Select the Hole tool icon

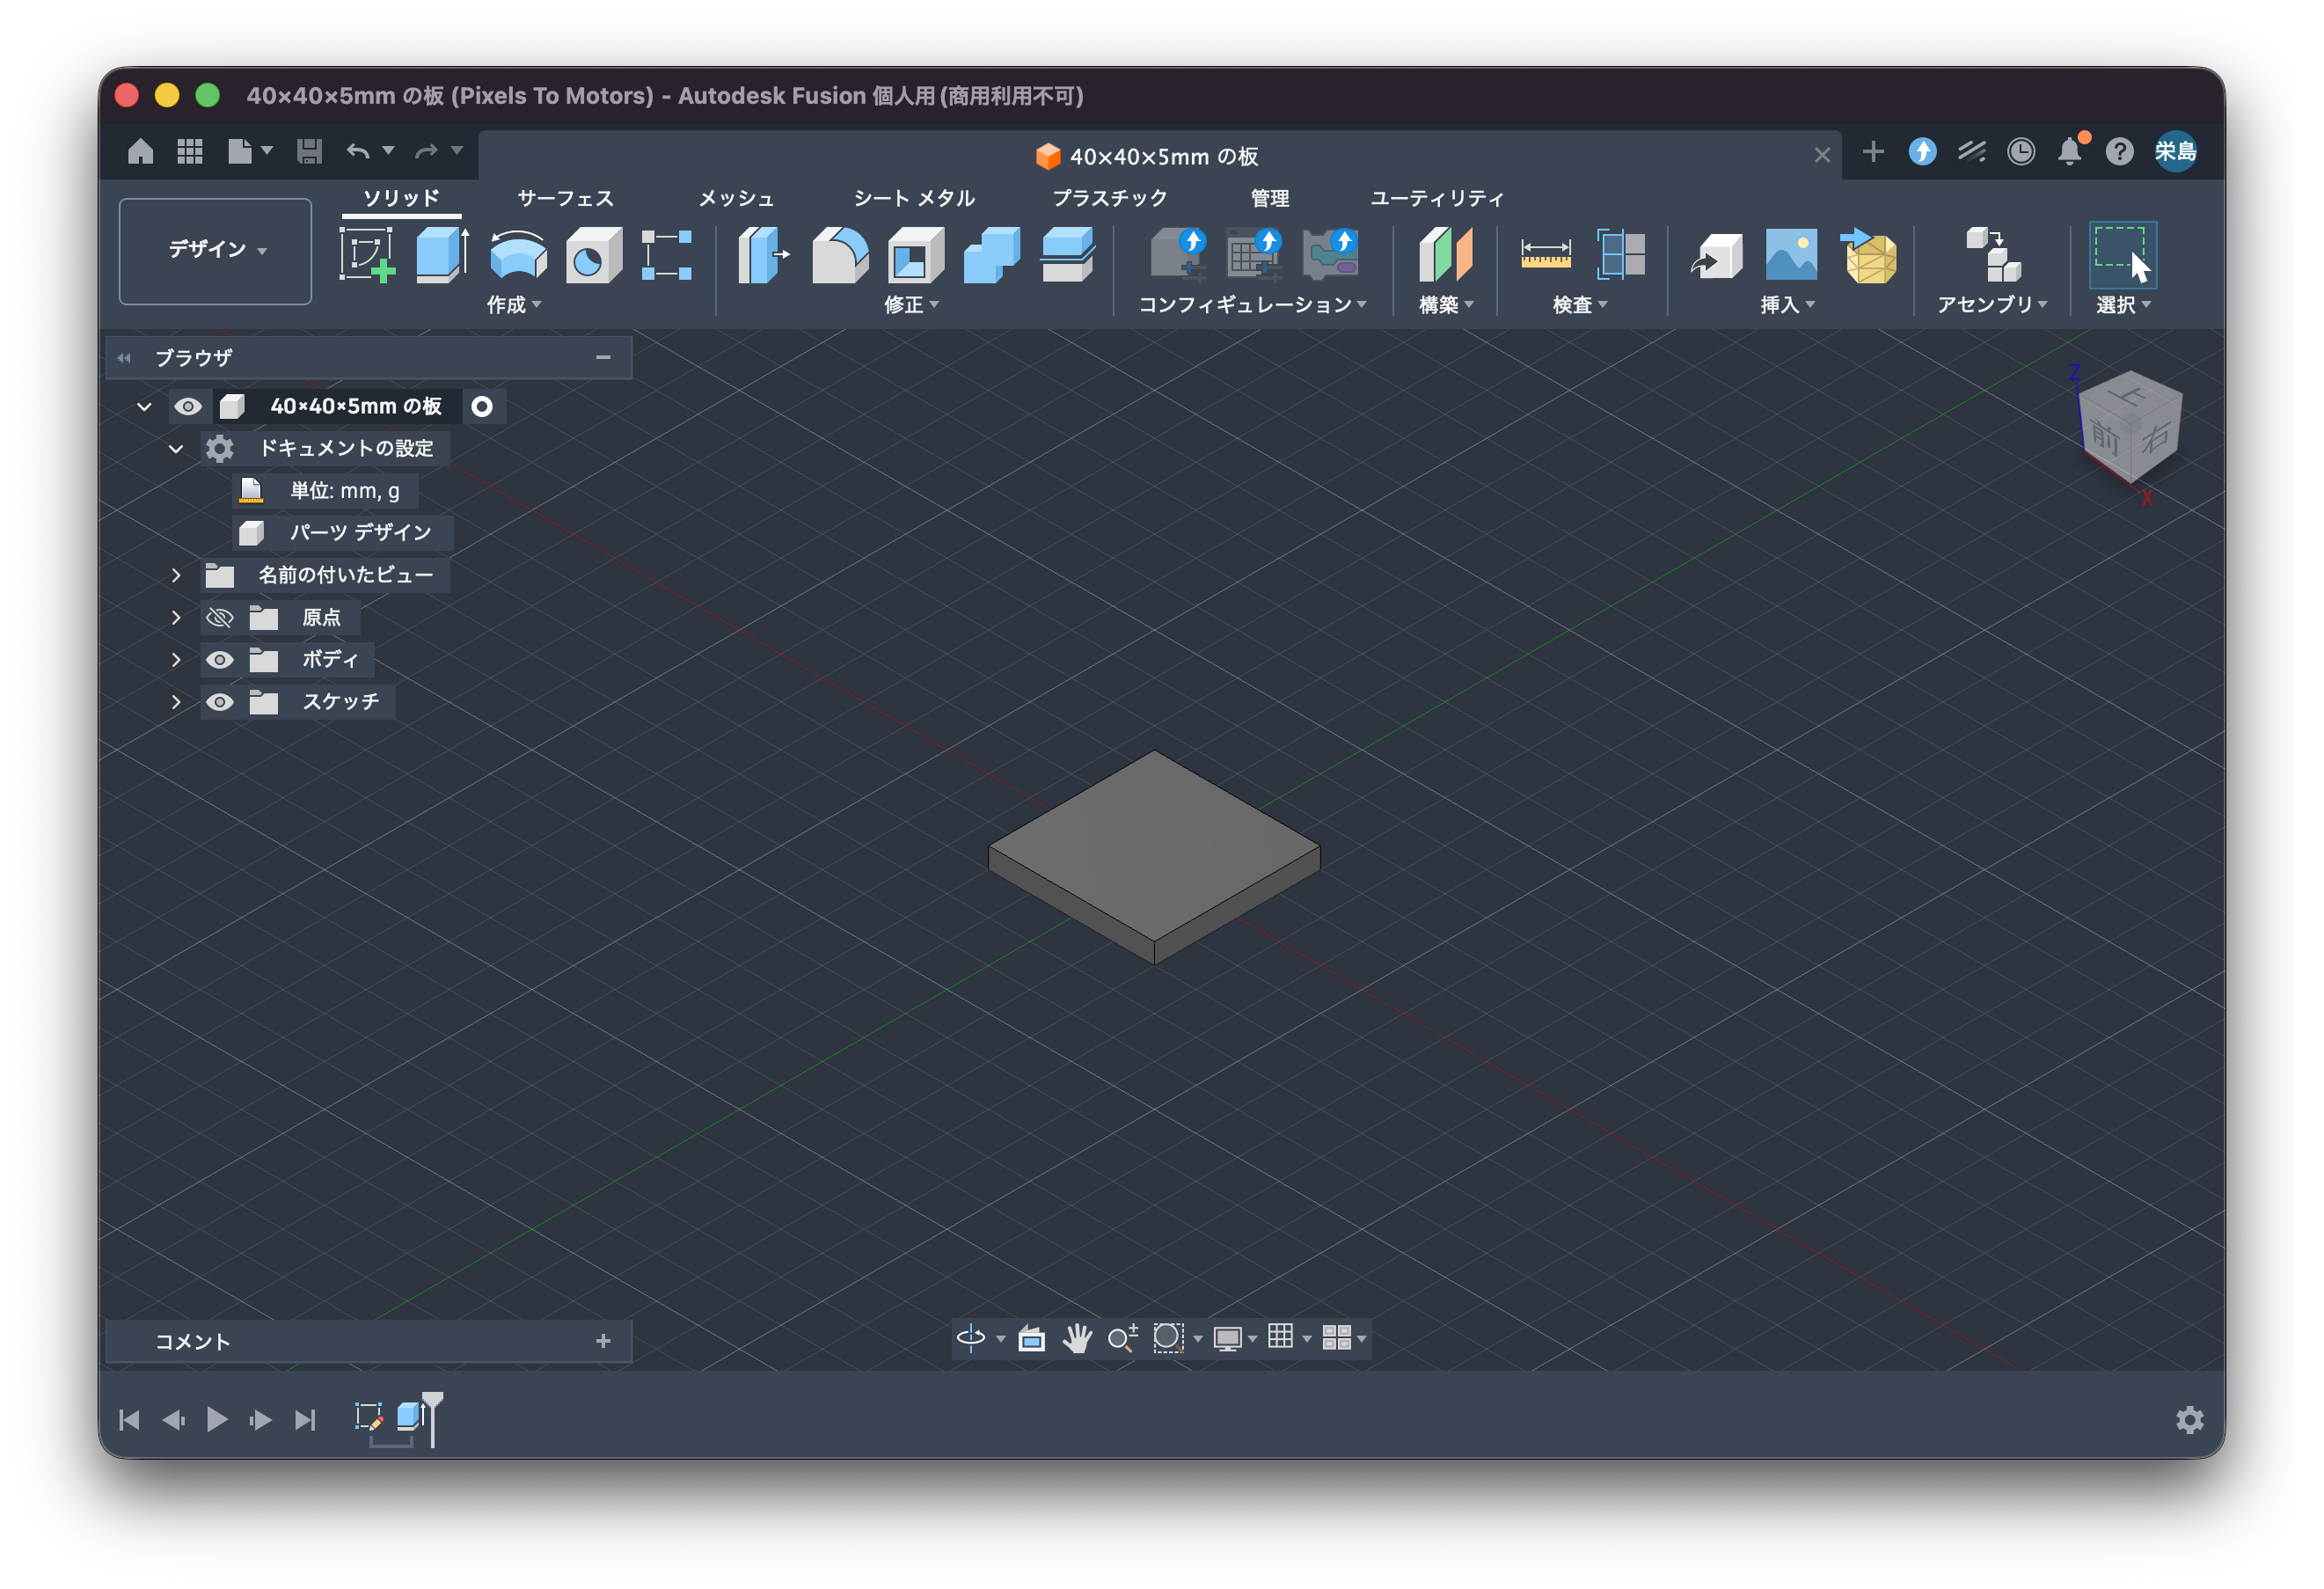coord(594,254)
